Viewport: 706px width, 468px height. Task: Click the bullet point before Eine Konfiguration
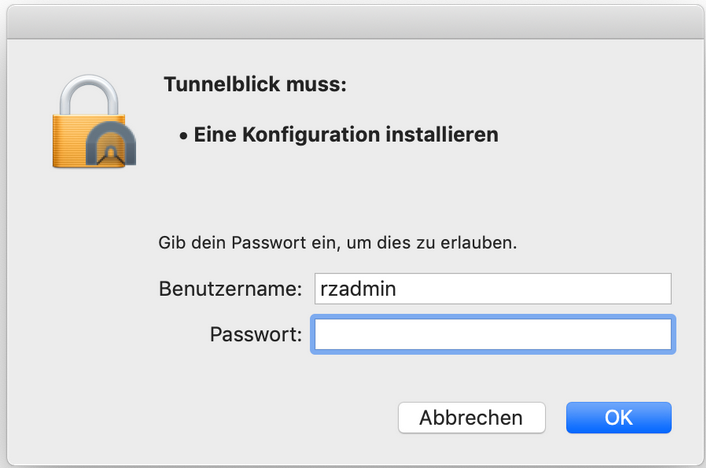pyautogui.click(x=183, y=135)
